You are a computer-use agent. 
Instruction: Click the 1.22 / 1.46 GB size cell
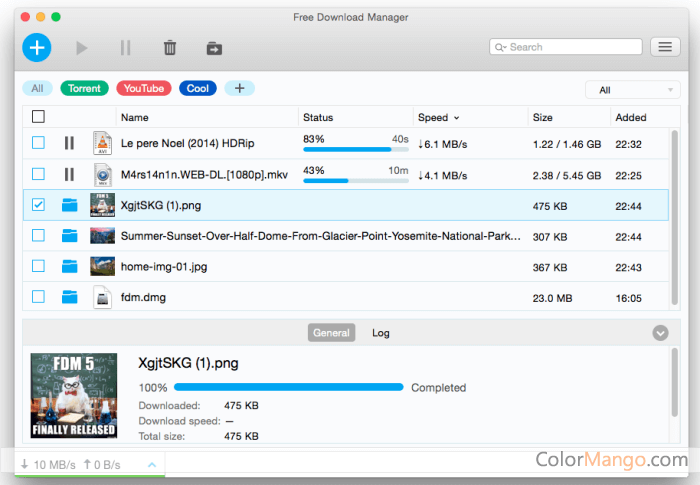pos(567,144)
